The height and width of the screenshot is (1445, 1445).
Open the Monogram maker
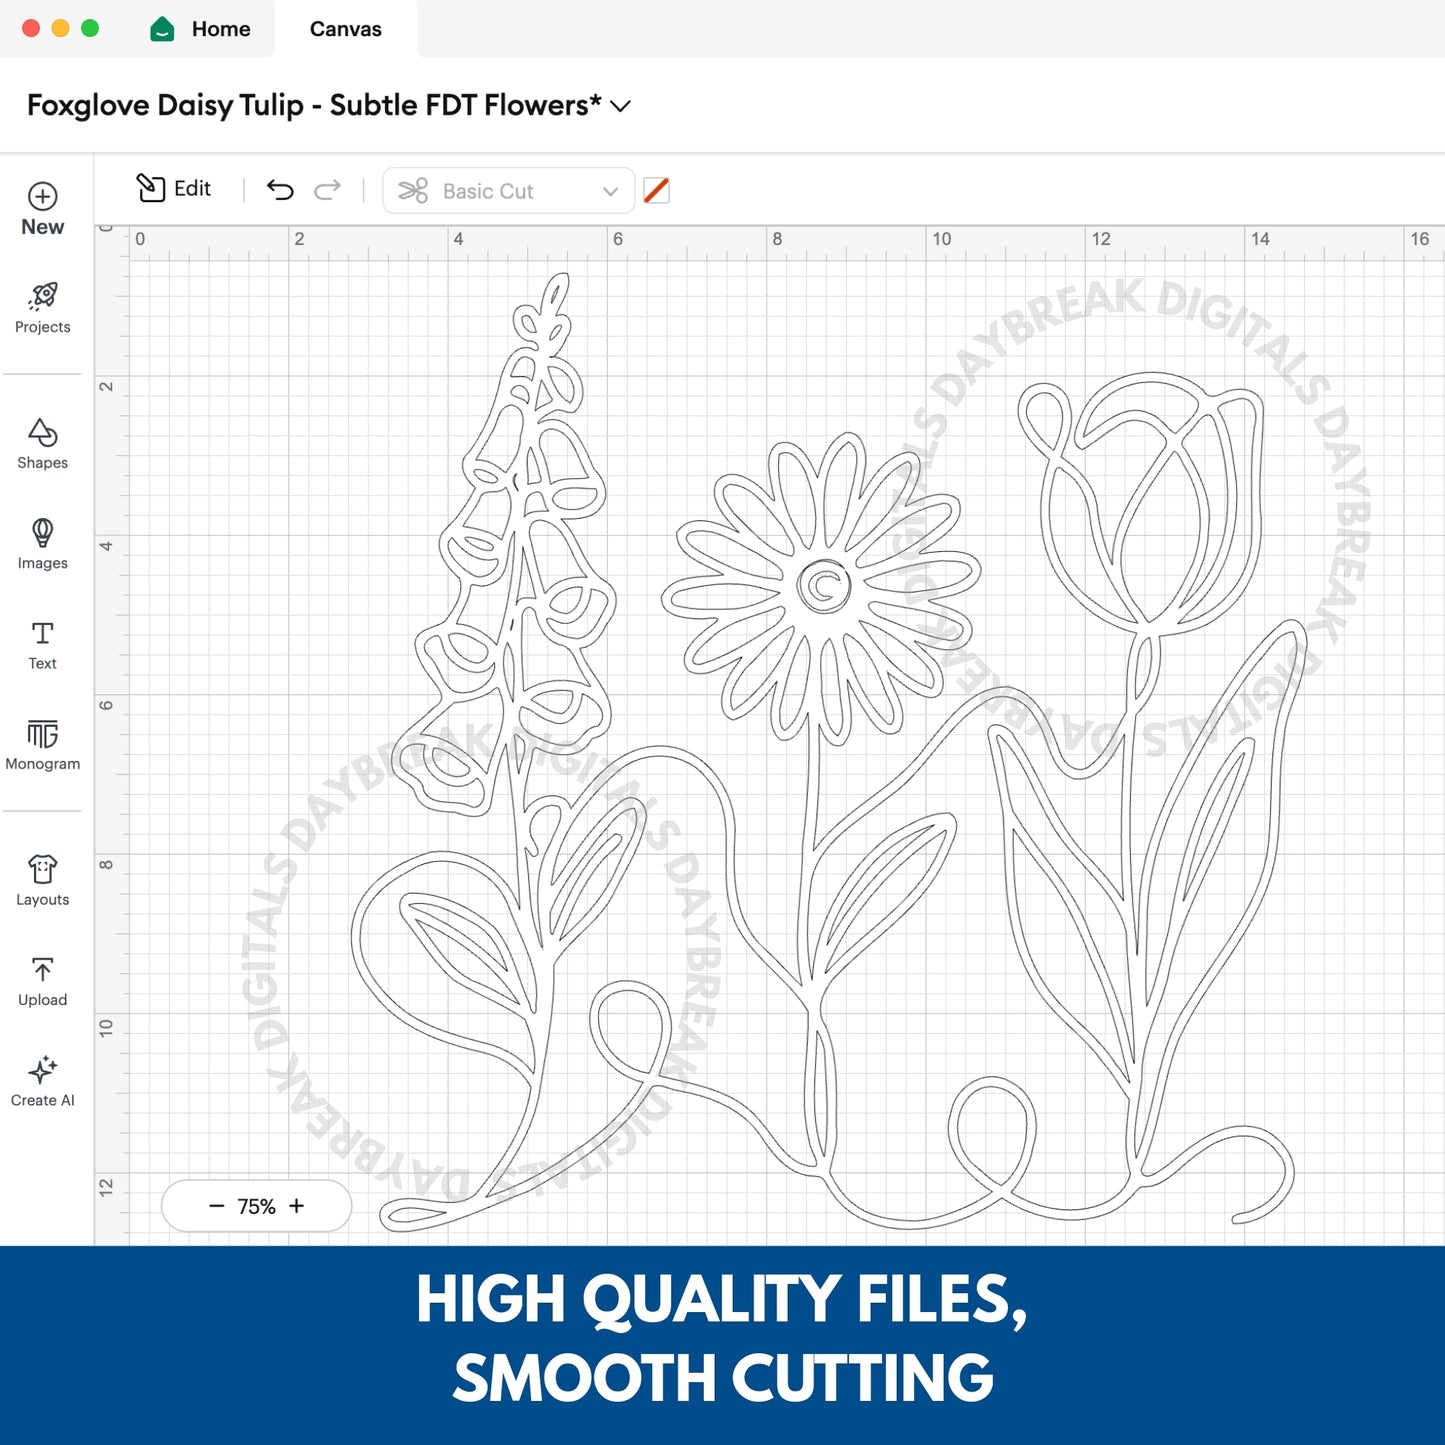click(x=41, y=743)
